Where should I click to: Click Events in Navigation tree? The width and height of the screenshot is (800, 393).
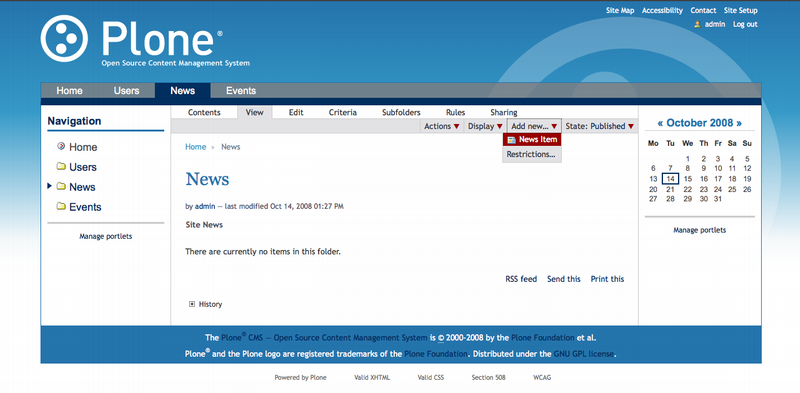tap(85, 207)
